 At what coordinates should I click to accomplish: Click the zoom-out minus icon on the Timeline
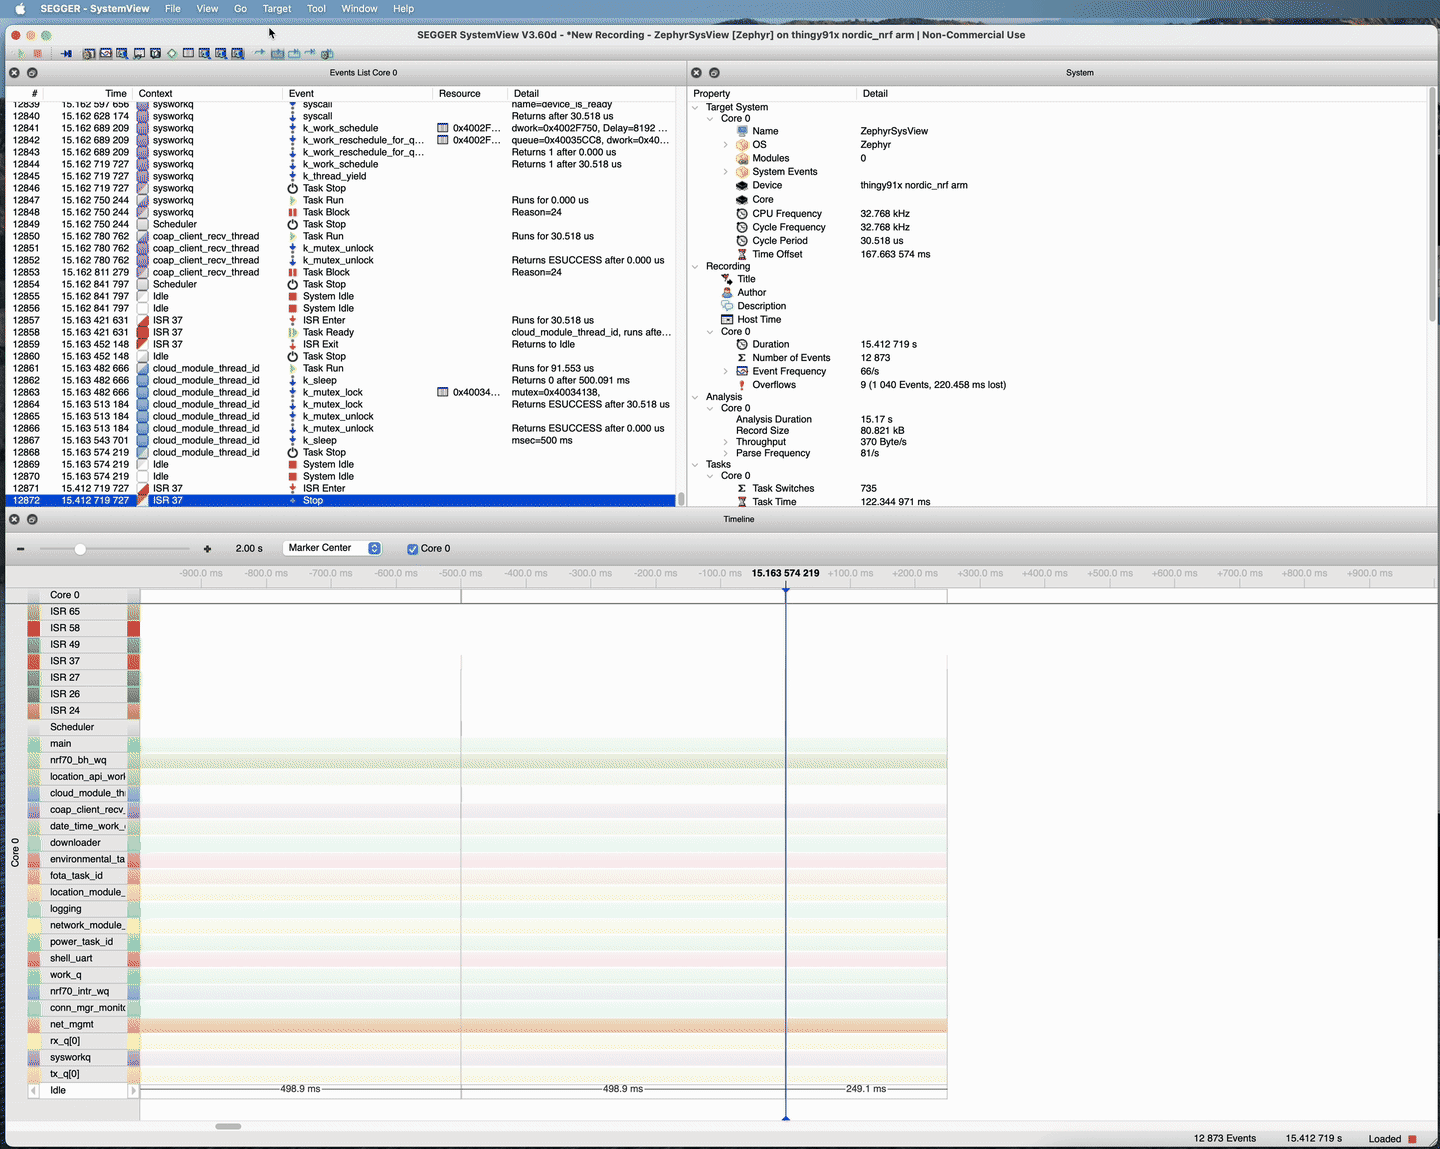point(20,548)
